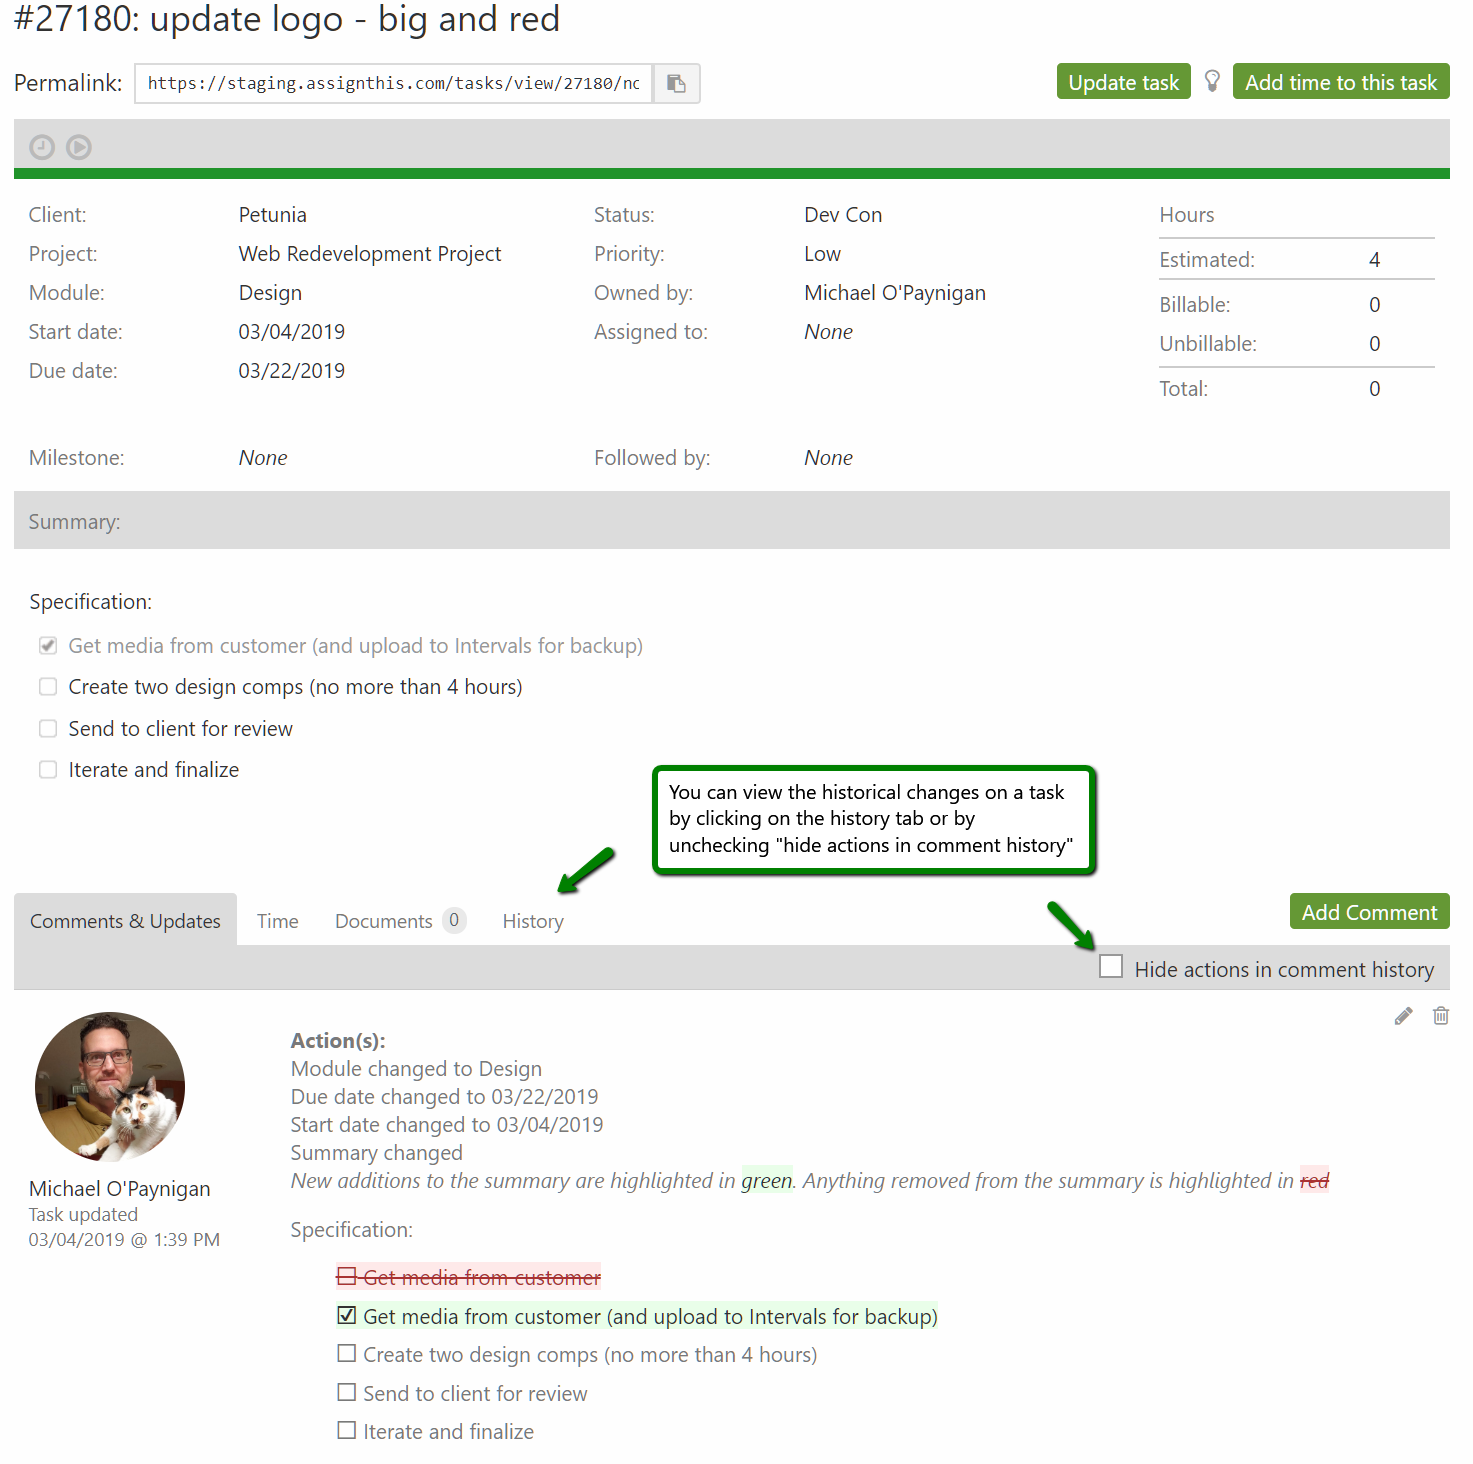Image resolution: width=1473 pixels, height=1464 pixels.
Task: Click the clock timer icon
Action: [42, 148]
